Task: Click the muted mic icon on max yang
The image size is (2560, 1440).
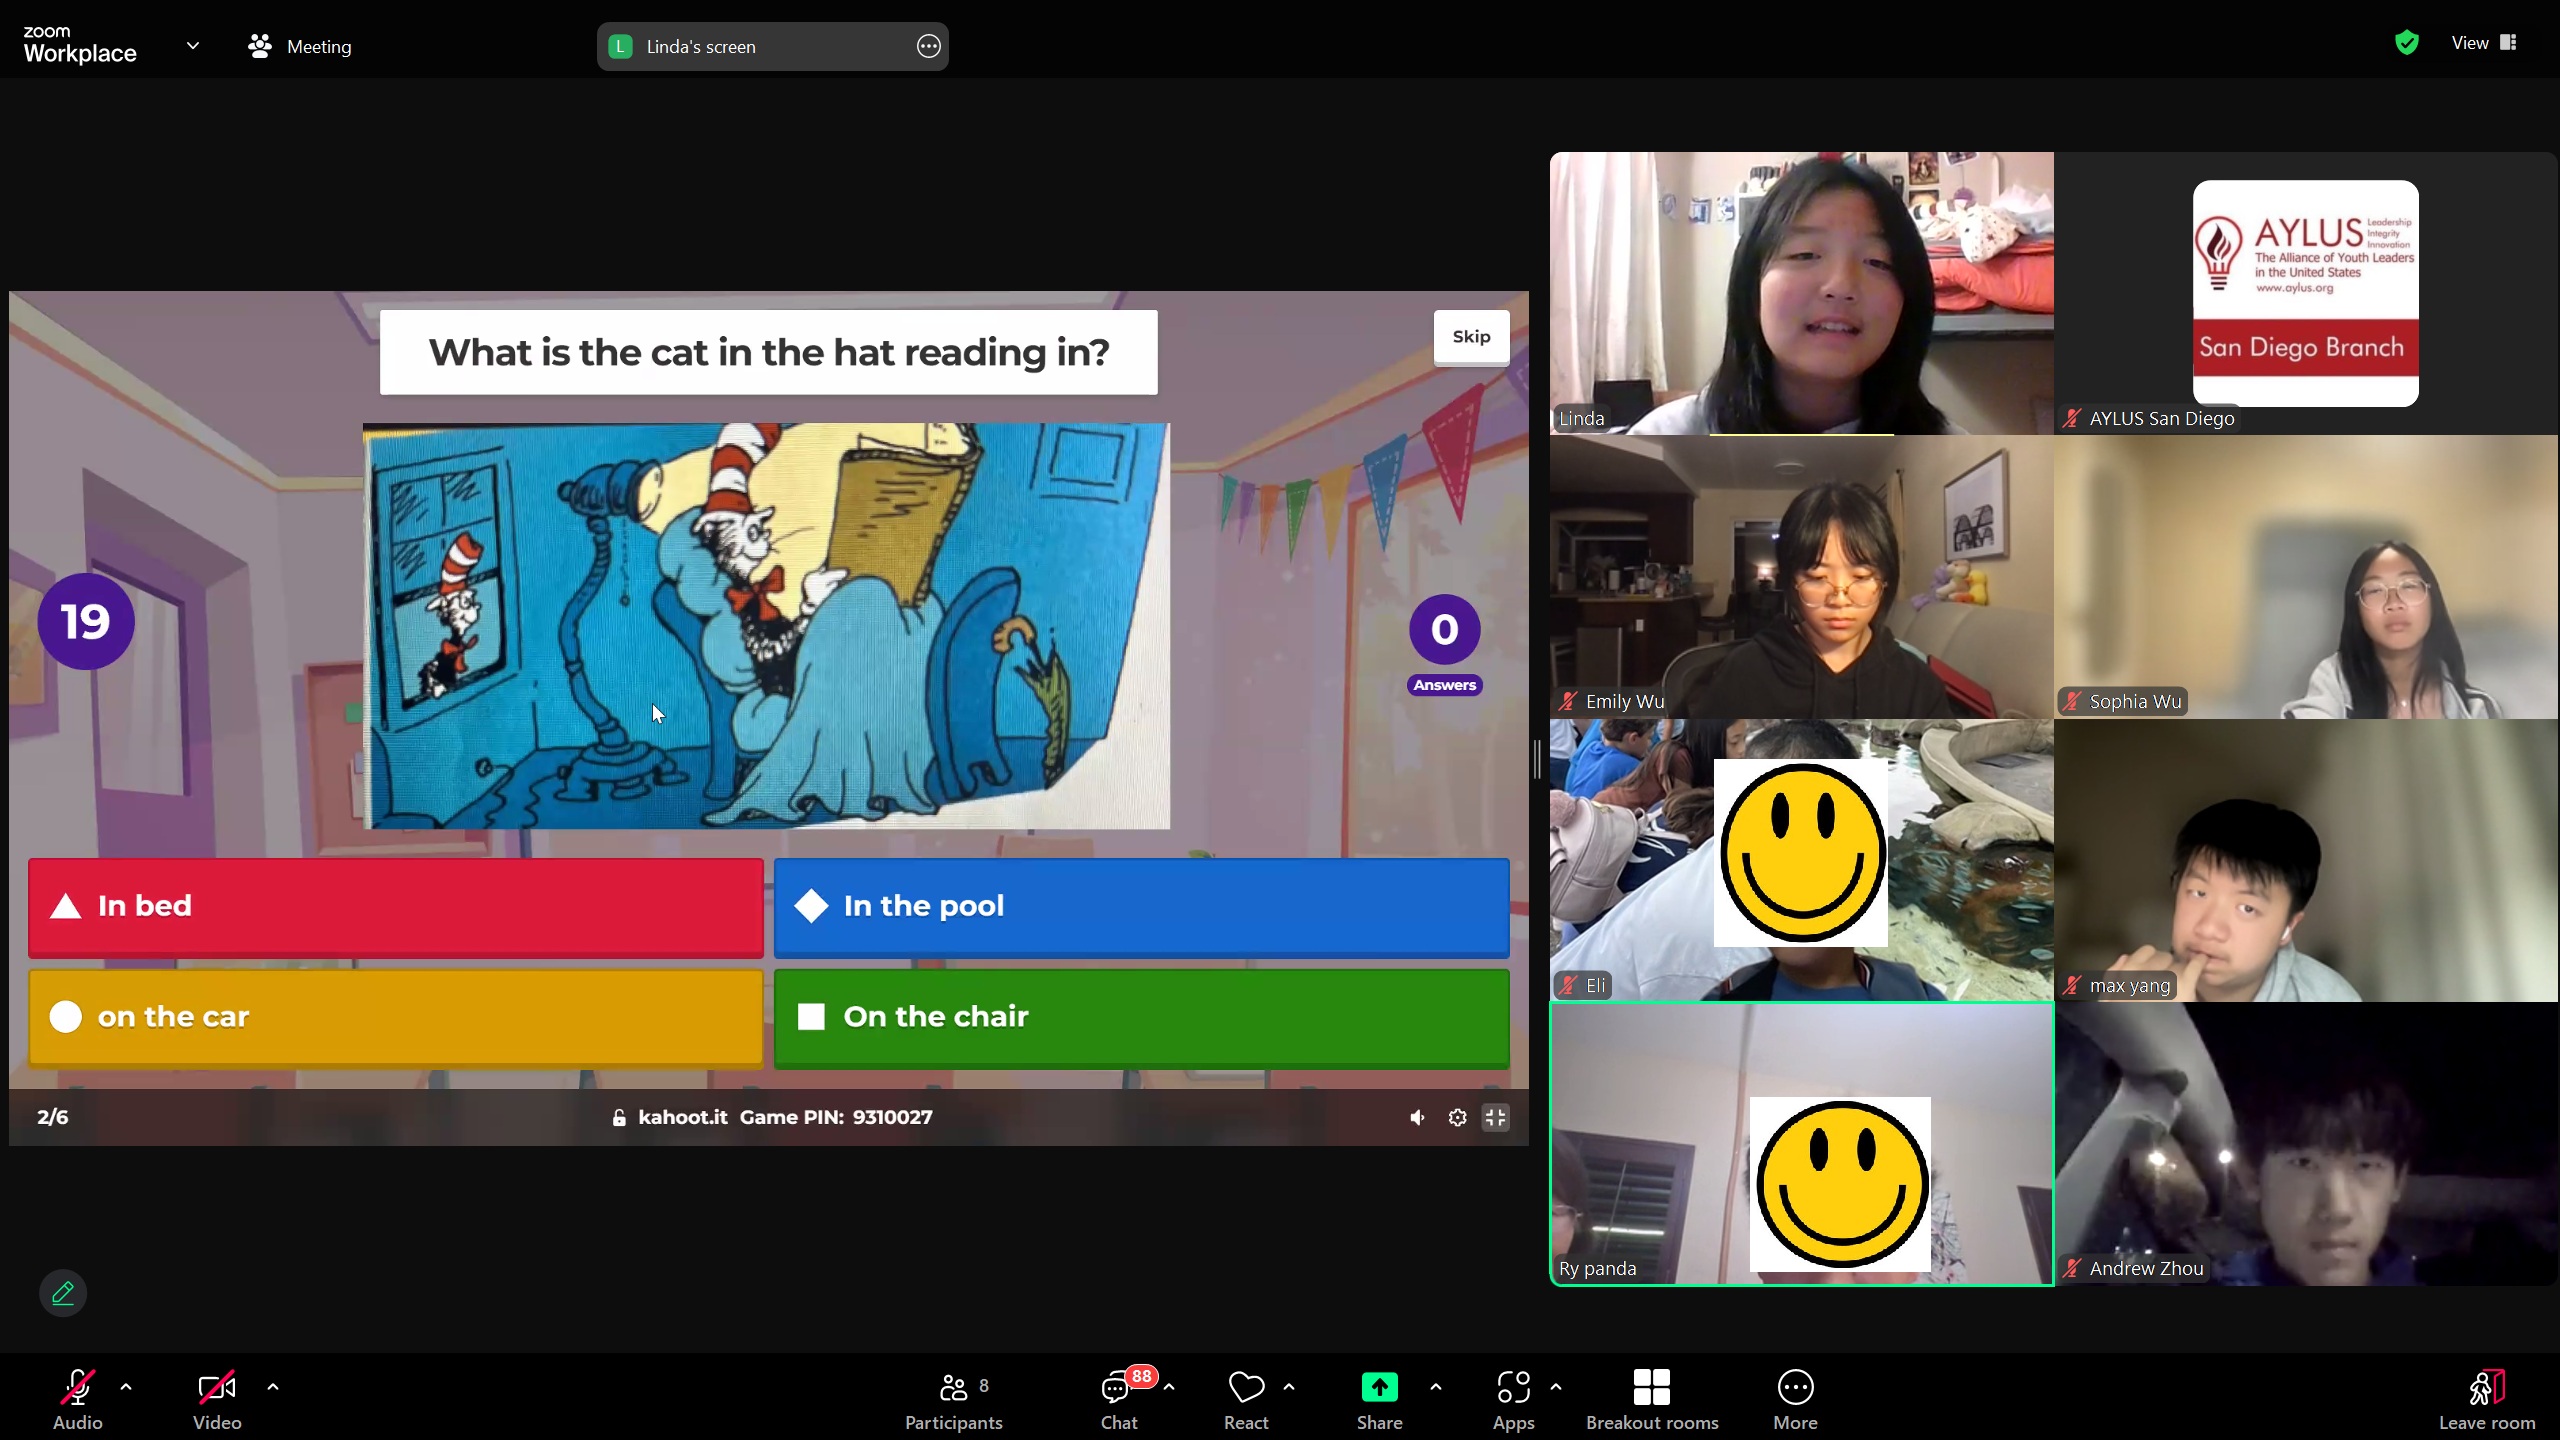Action: pos(2072,985)
